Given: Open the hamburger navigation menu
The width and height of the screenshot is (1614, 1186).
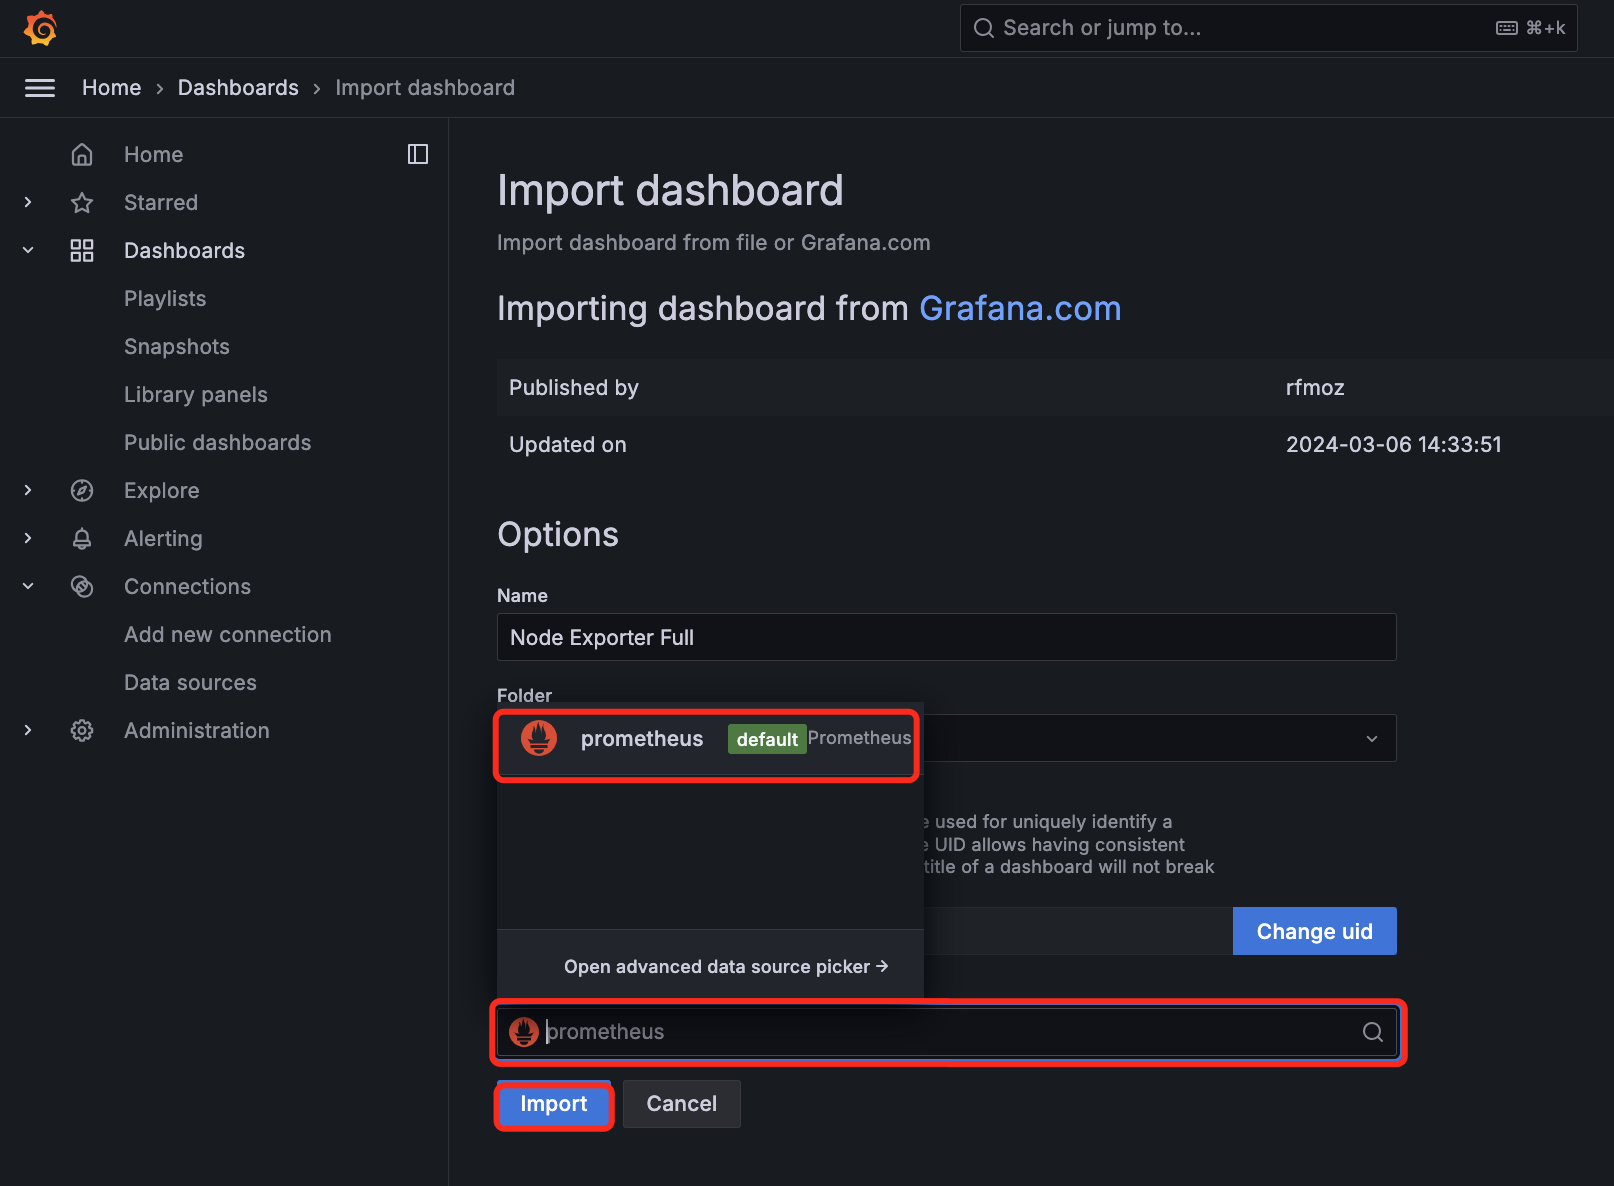Looking at the screenshot, I should coord(40,88).
